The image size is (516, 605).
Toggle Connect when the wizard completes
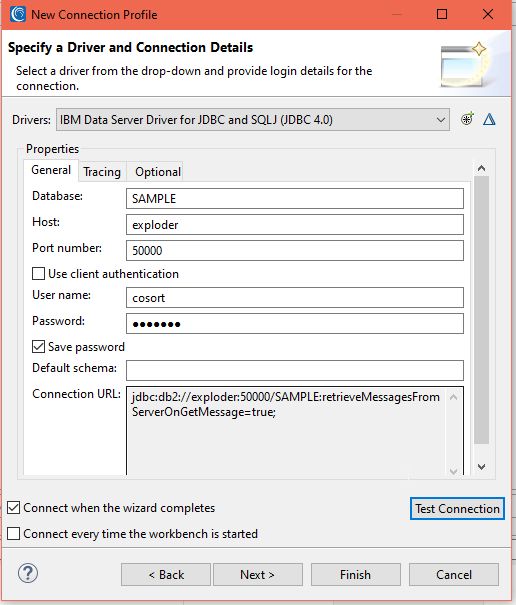click(x=14, y=508)
